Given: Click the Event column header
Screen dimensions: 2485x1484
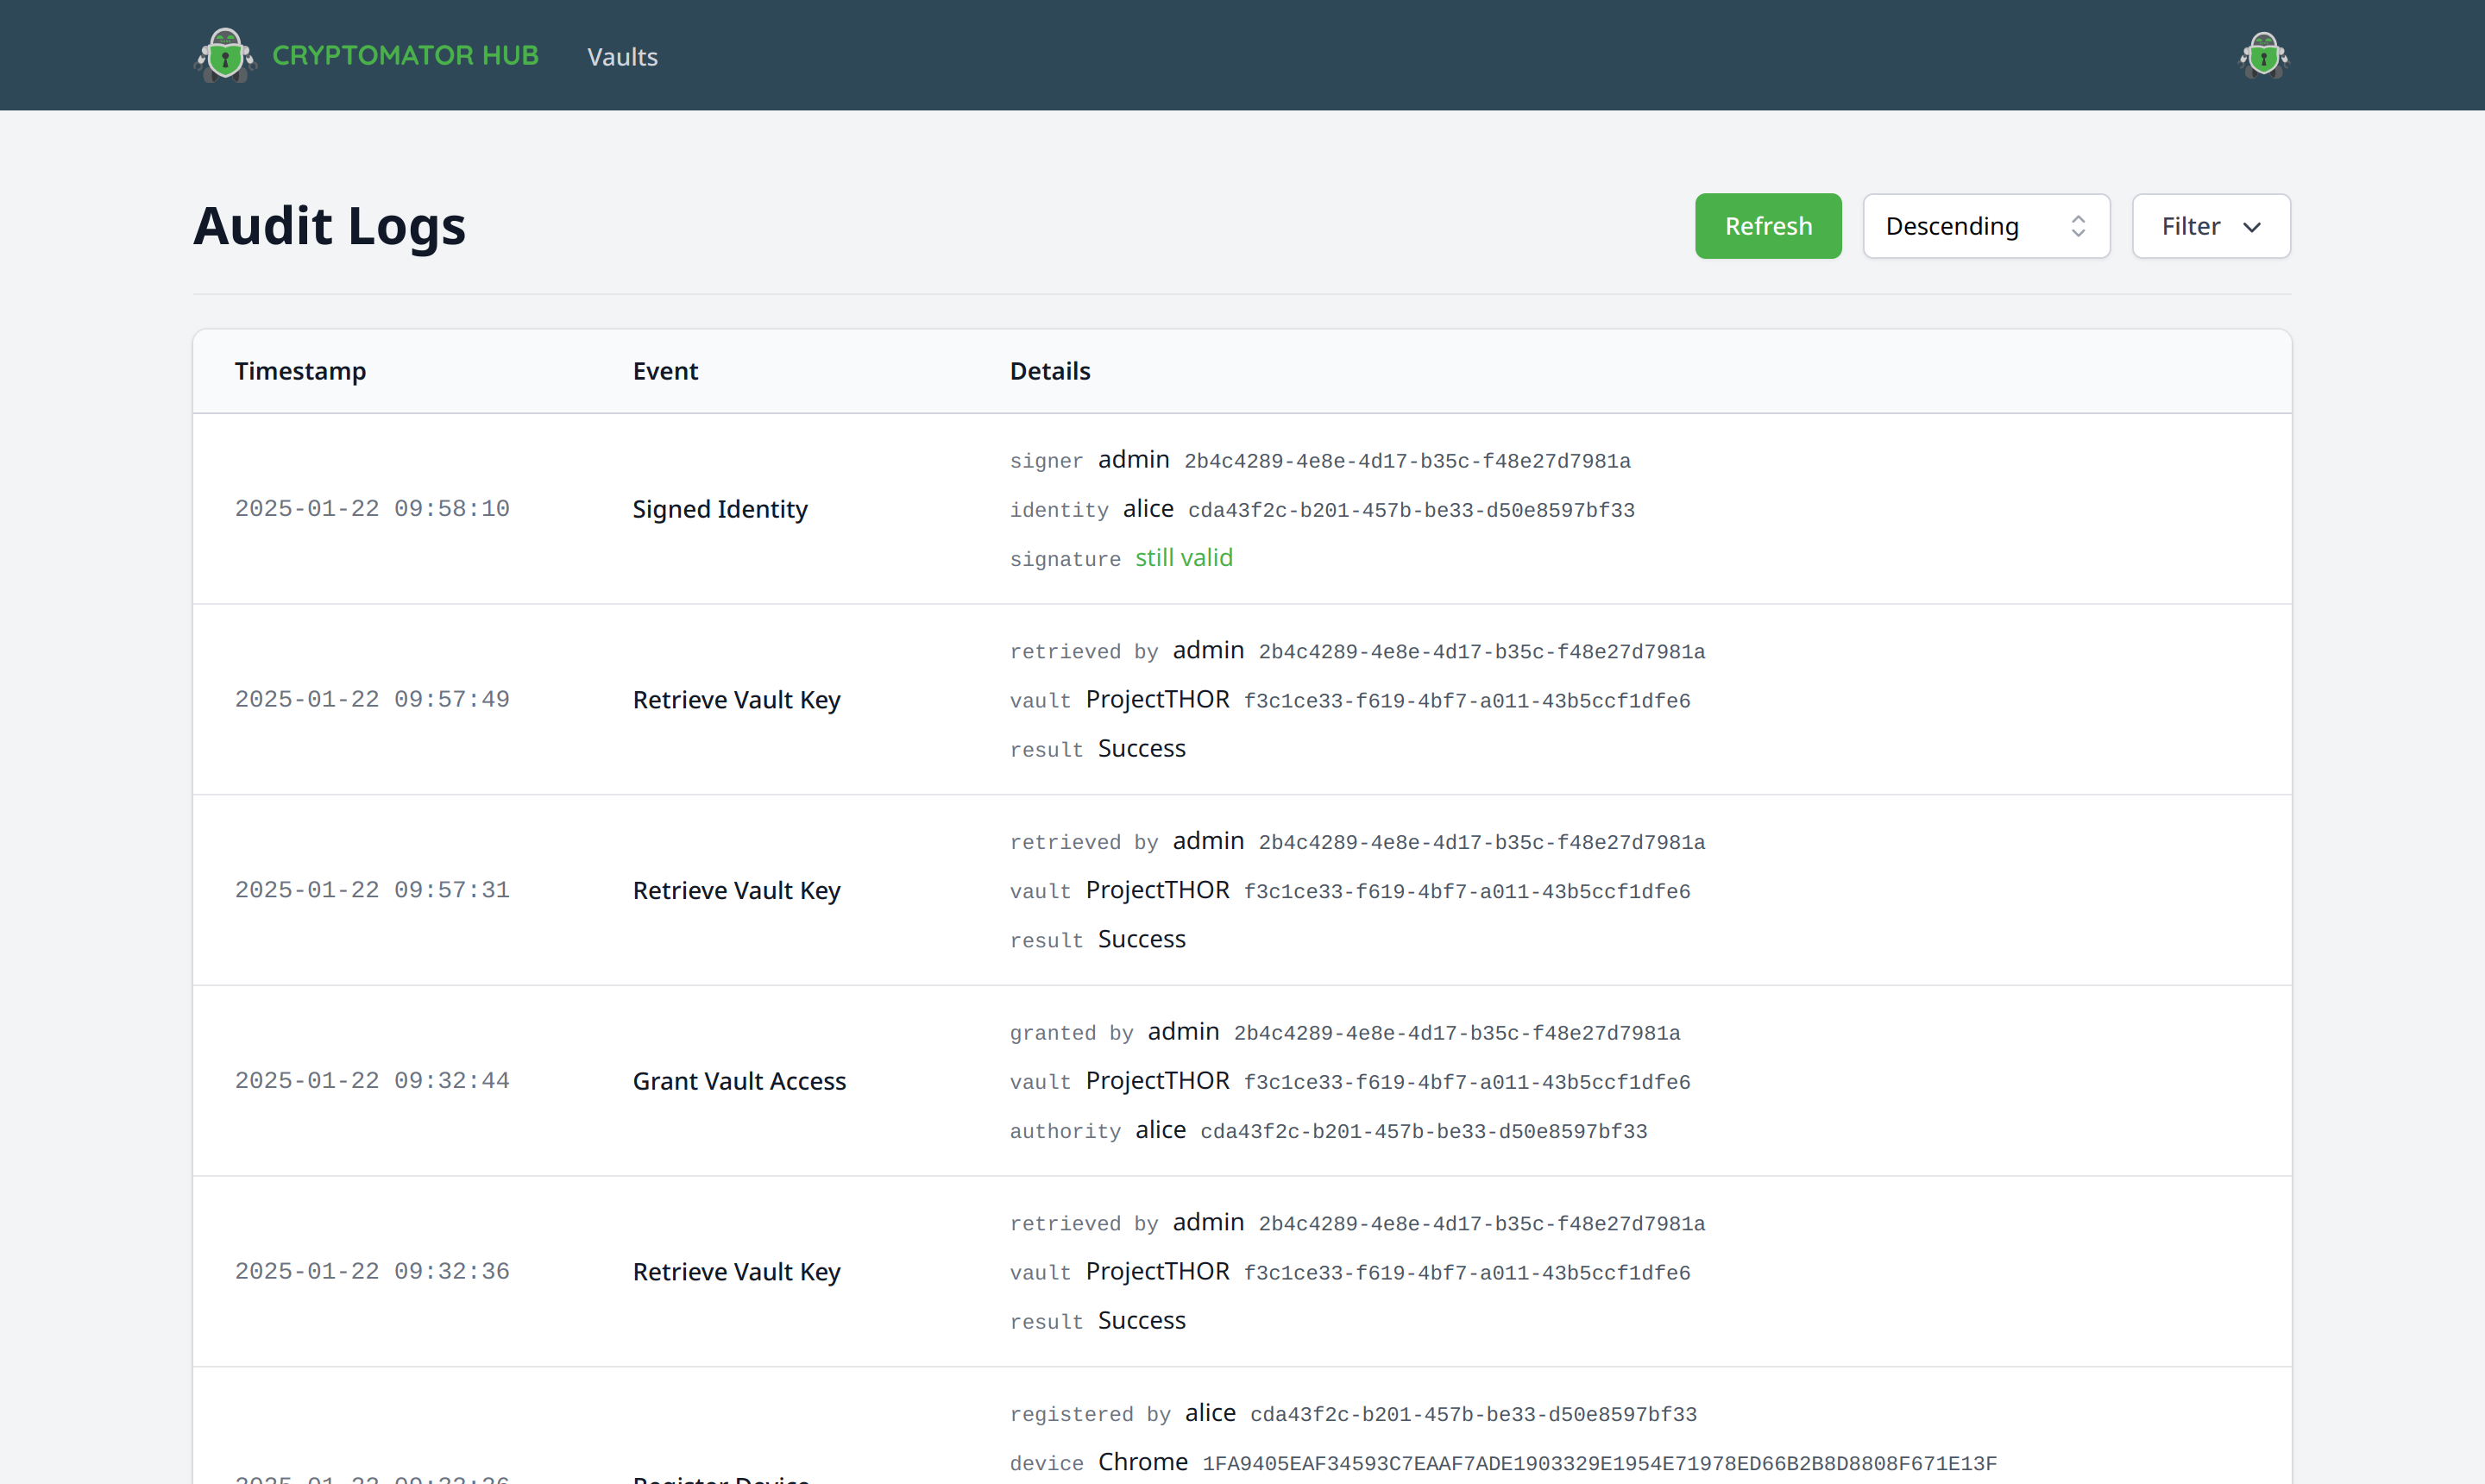Looking at the screenshot, I should (665, 371).
